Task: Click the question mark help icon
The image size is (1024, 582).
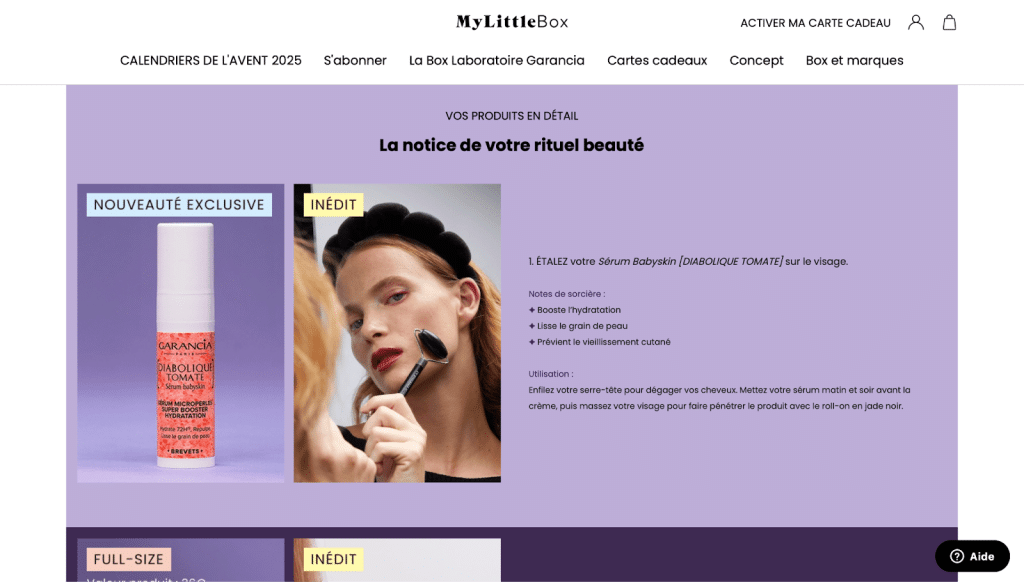Action: 957,556
